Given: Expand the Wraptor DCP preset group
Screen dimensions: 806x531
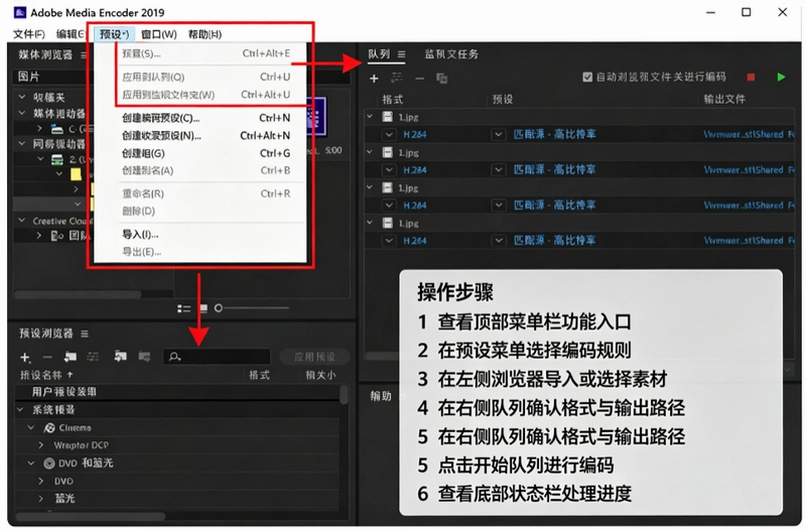Looking at the screenshot, I should [x=41, y=445].
